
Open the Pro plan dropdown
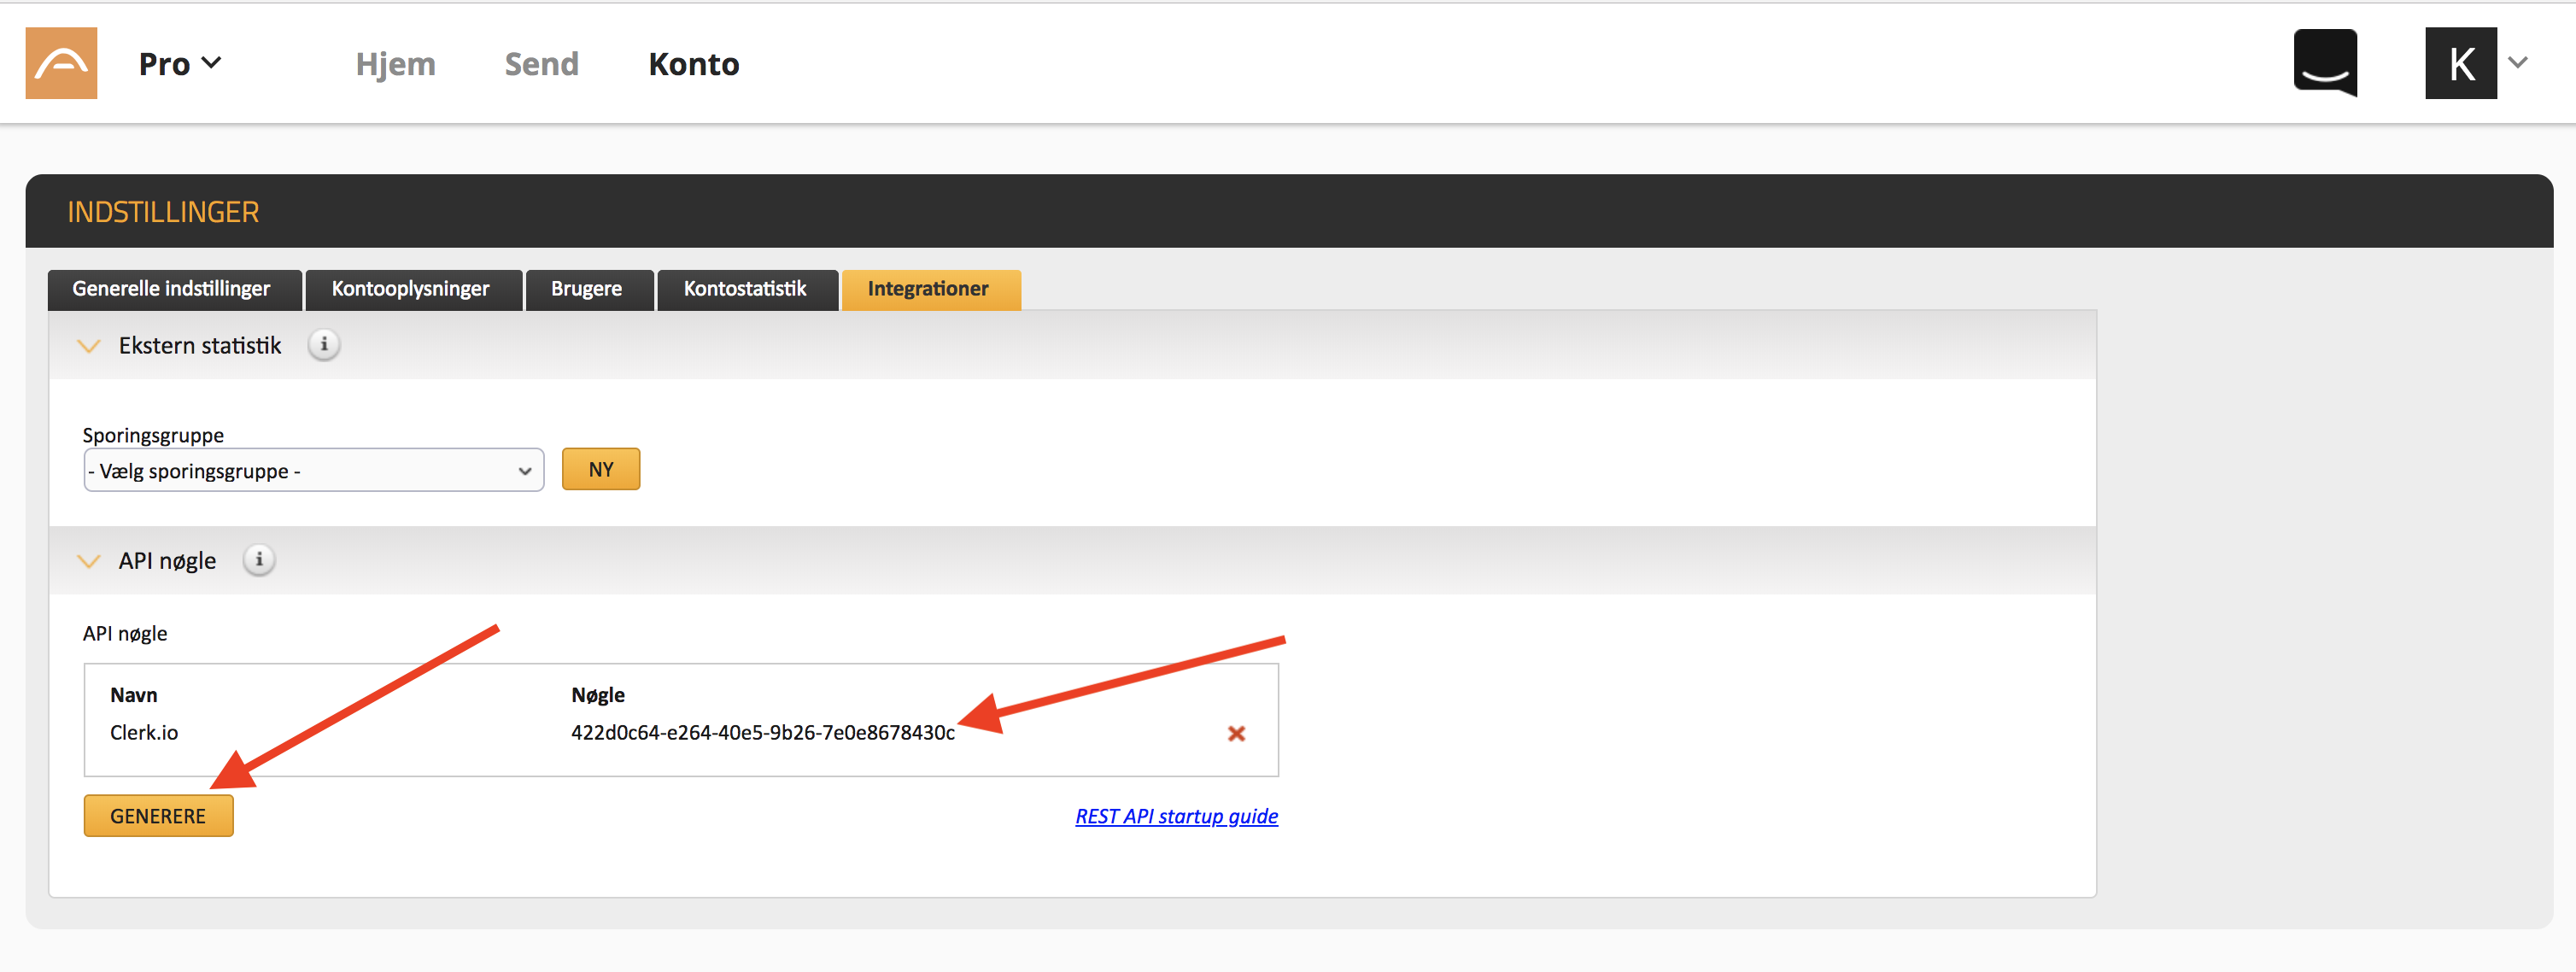click(x=180, y=64)
